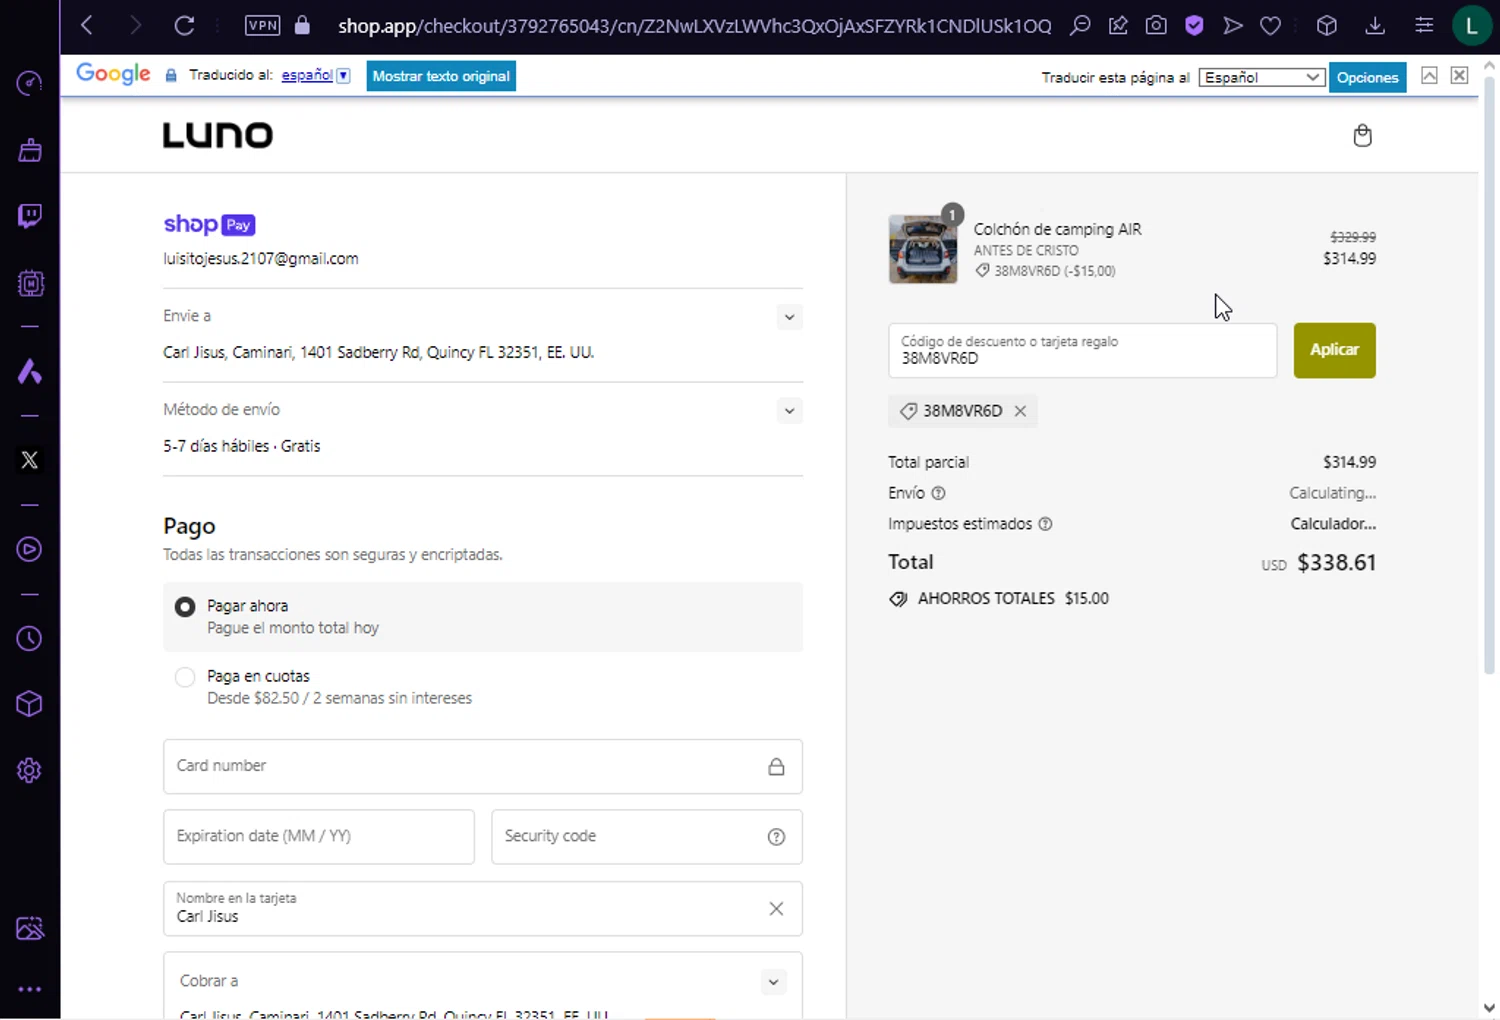Click the 5-7 días hábiles · Gratis text
Screen dimensions: 1500x1020
(x=242, y=446)
